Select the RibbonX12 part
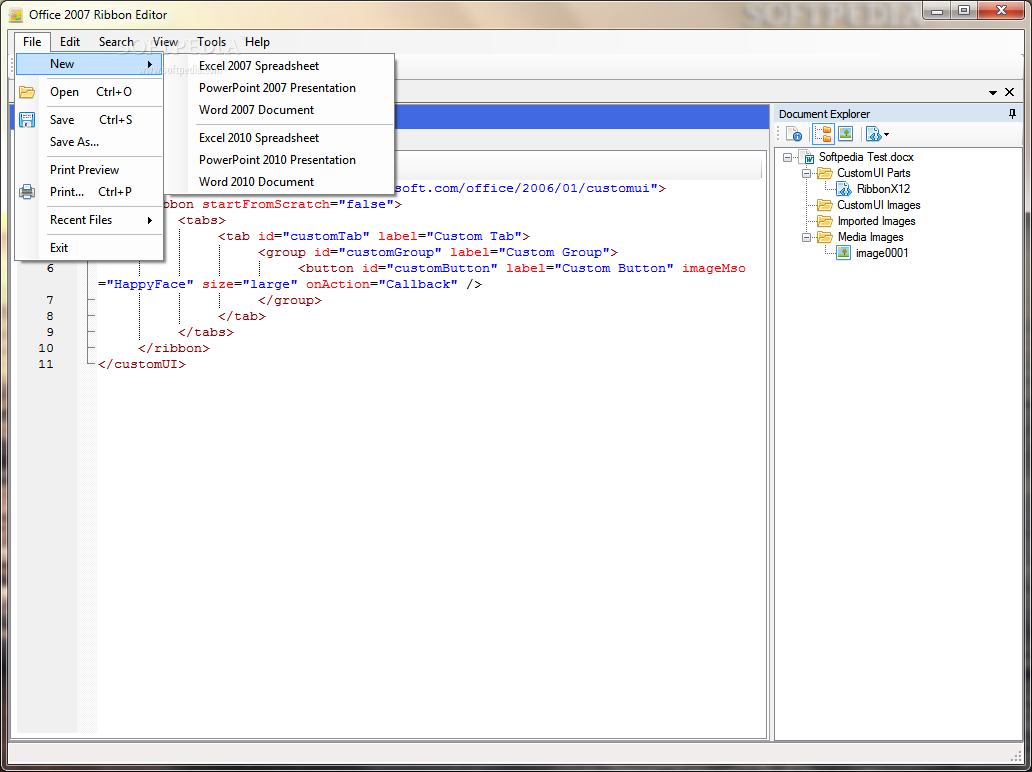The width and height of the screenshot is (1032, 772). (883, 189)
